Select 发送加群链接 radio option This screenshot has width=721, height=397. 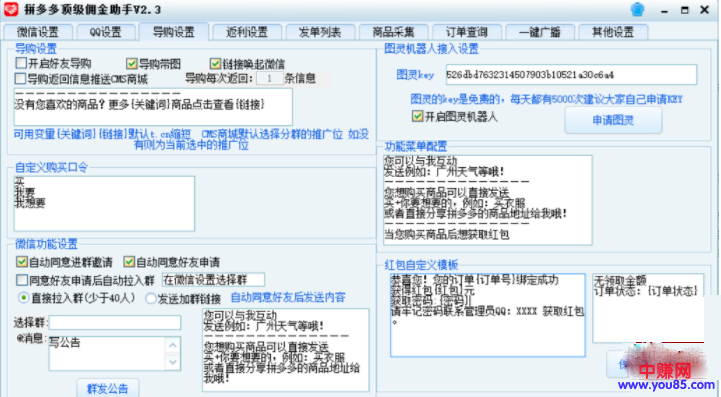[151, 299]
